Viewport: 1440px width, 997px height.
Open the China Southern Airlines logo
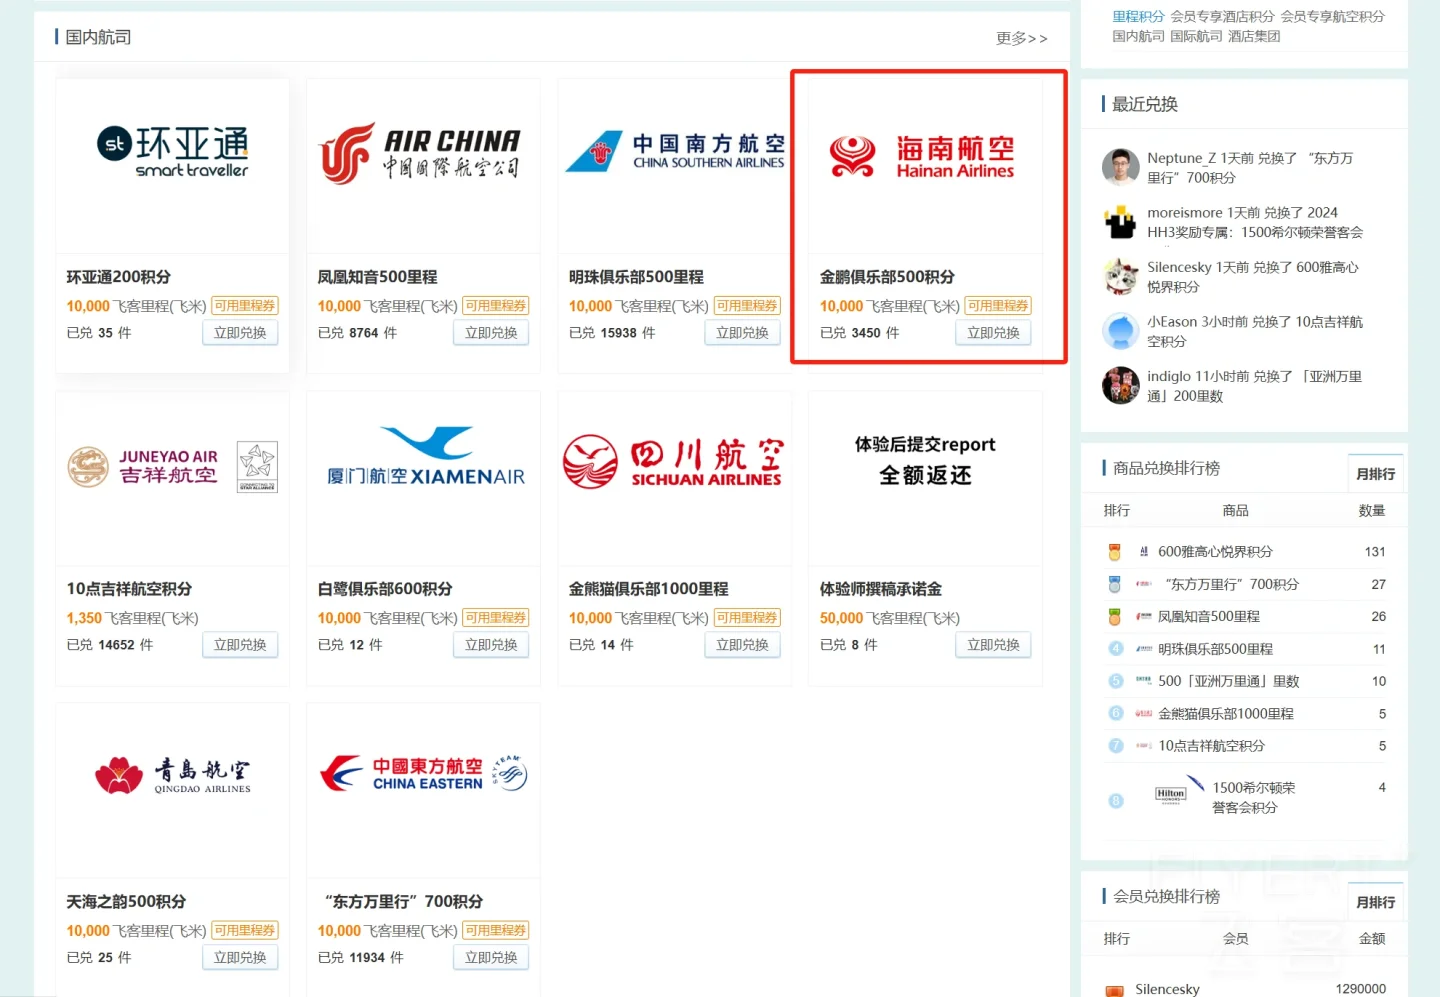(674, 152)
